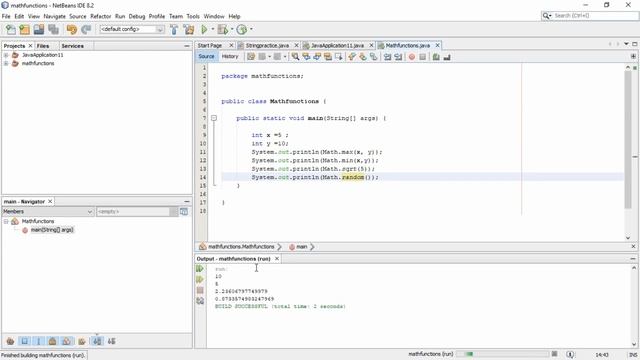The height and width of the screenshot is (360, 640).
Task: Toggle Show Fields filter in Navigator
Action: tap(24, 341)
